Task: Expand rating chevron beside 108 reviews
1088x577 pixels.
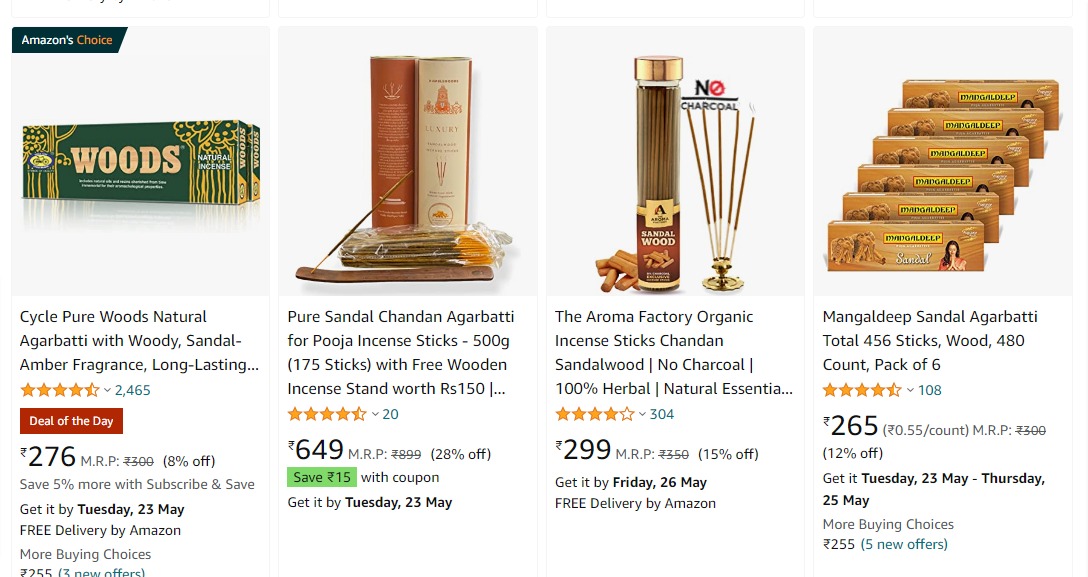Action: (910, 390)
